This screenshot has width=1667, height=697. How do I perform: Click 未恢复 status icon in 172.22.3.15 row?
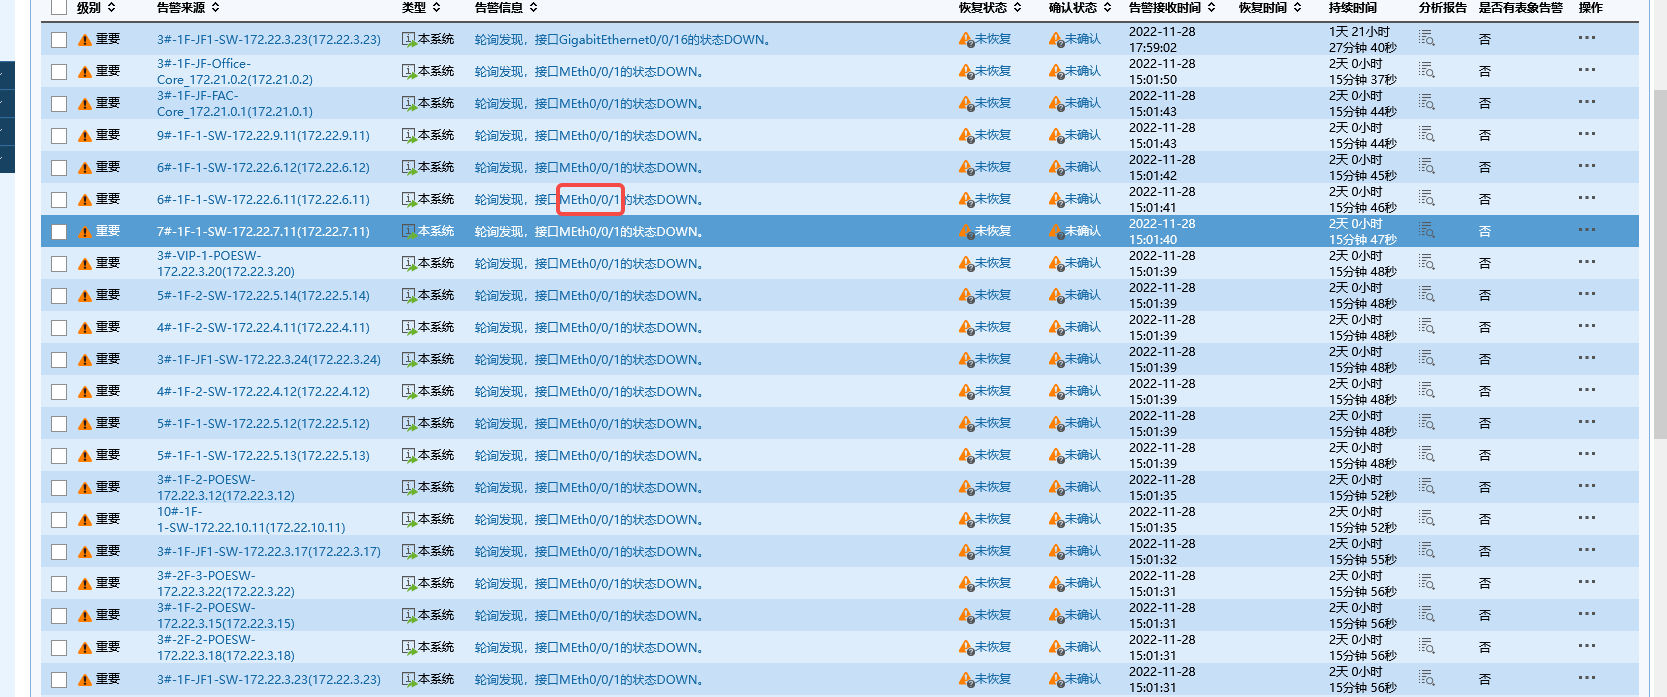pyautogui.click(x=966, y=615)
